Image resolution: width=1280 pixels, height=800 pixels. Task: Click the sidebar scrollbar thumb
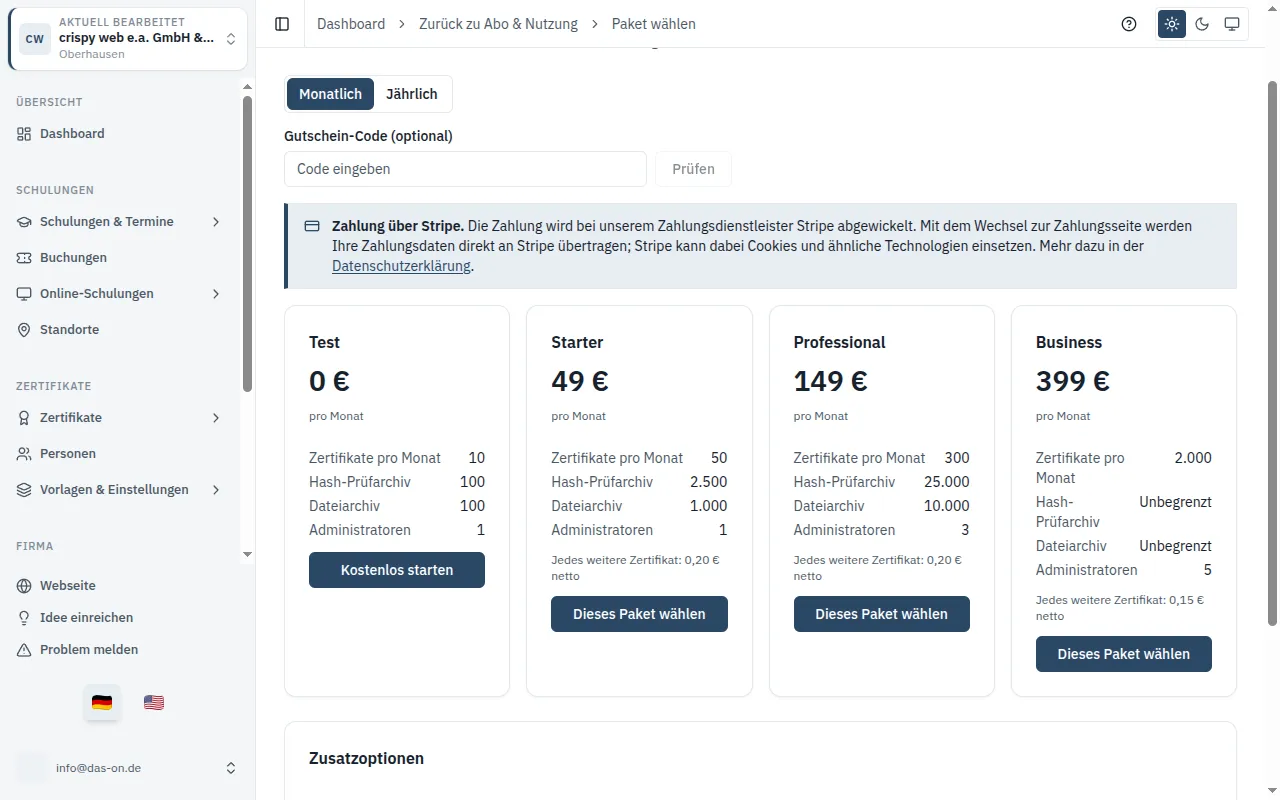tap(247, 243)
